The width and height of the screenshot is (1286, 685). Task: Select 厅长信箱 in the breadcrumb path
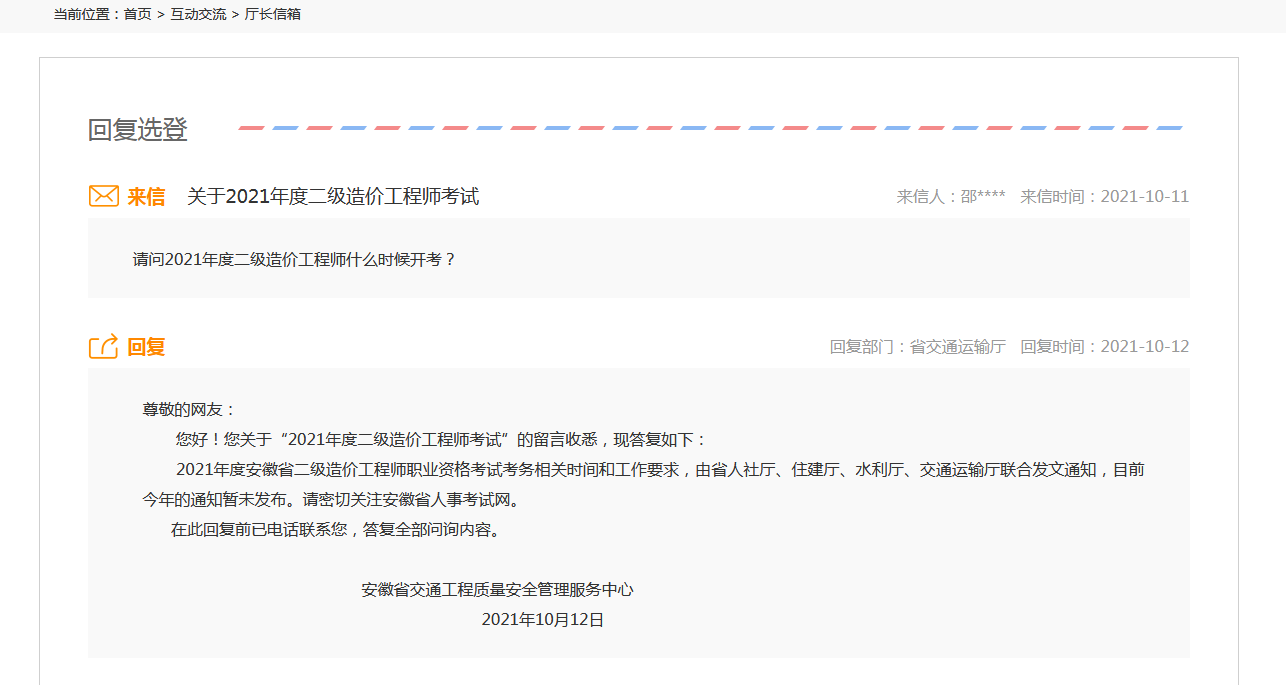273,14
